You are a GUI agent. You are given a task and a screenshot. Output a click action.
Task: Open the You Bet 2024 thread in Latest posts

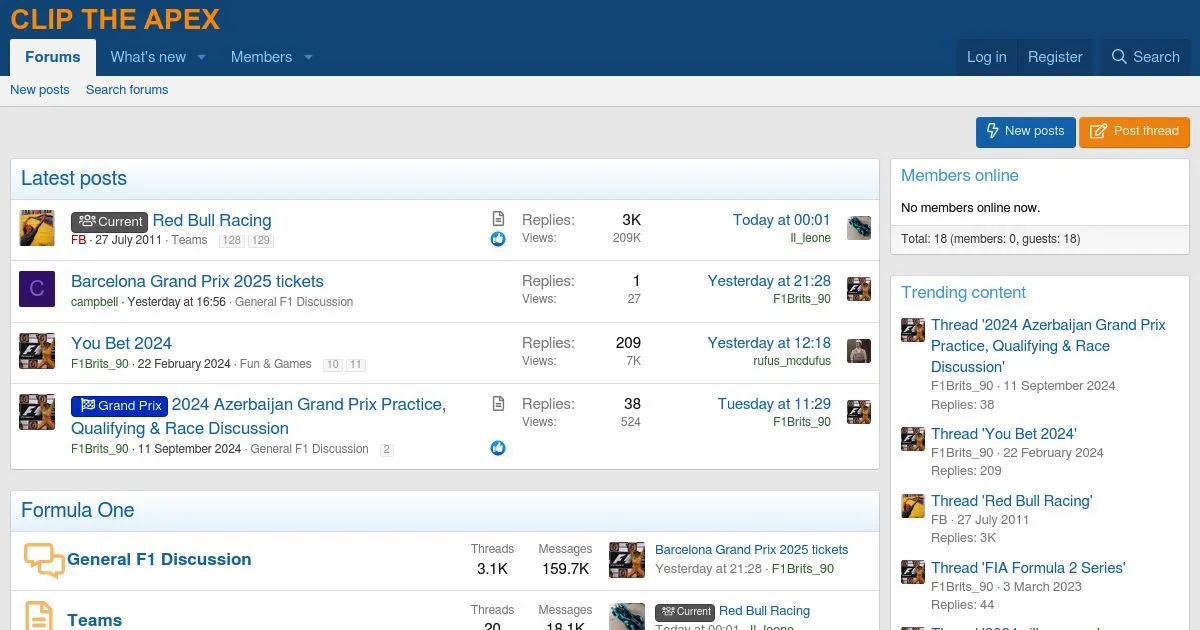point(121,343)
